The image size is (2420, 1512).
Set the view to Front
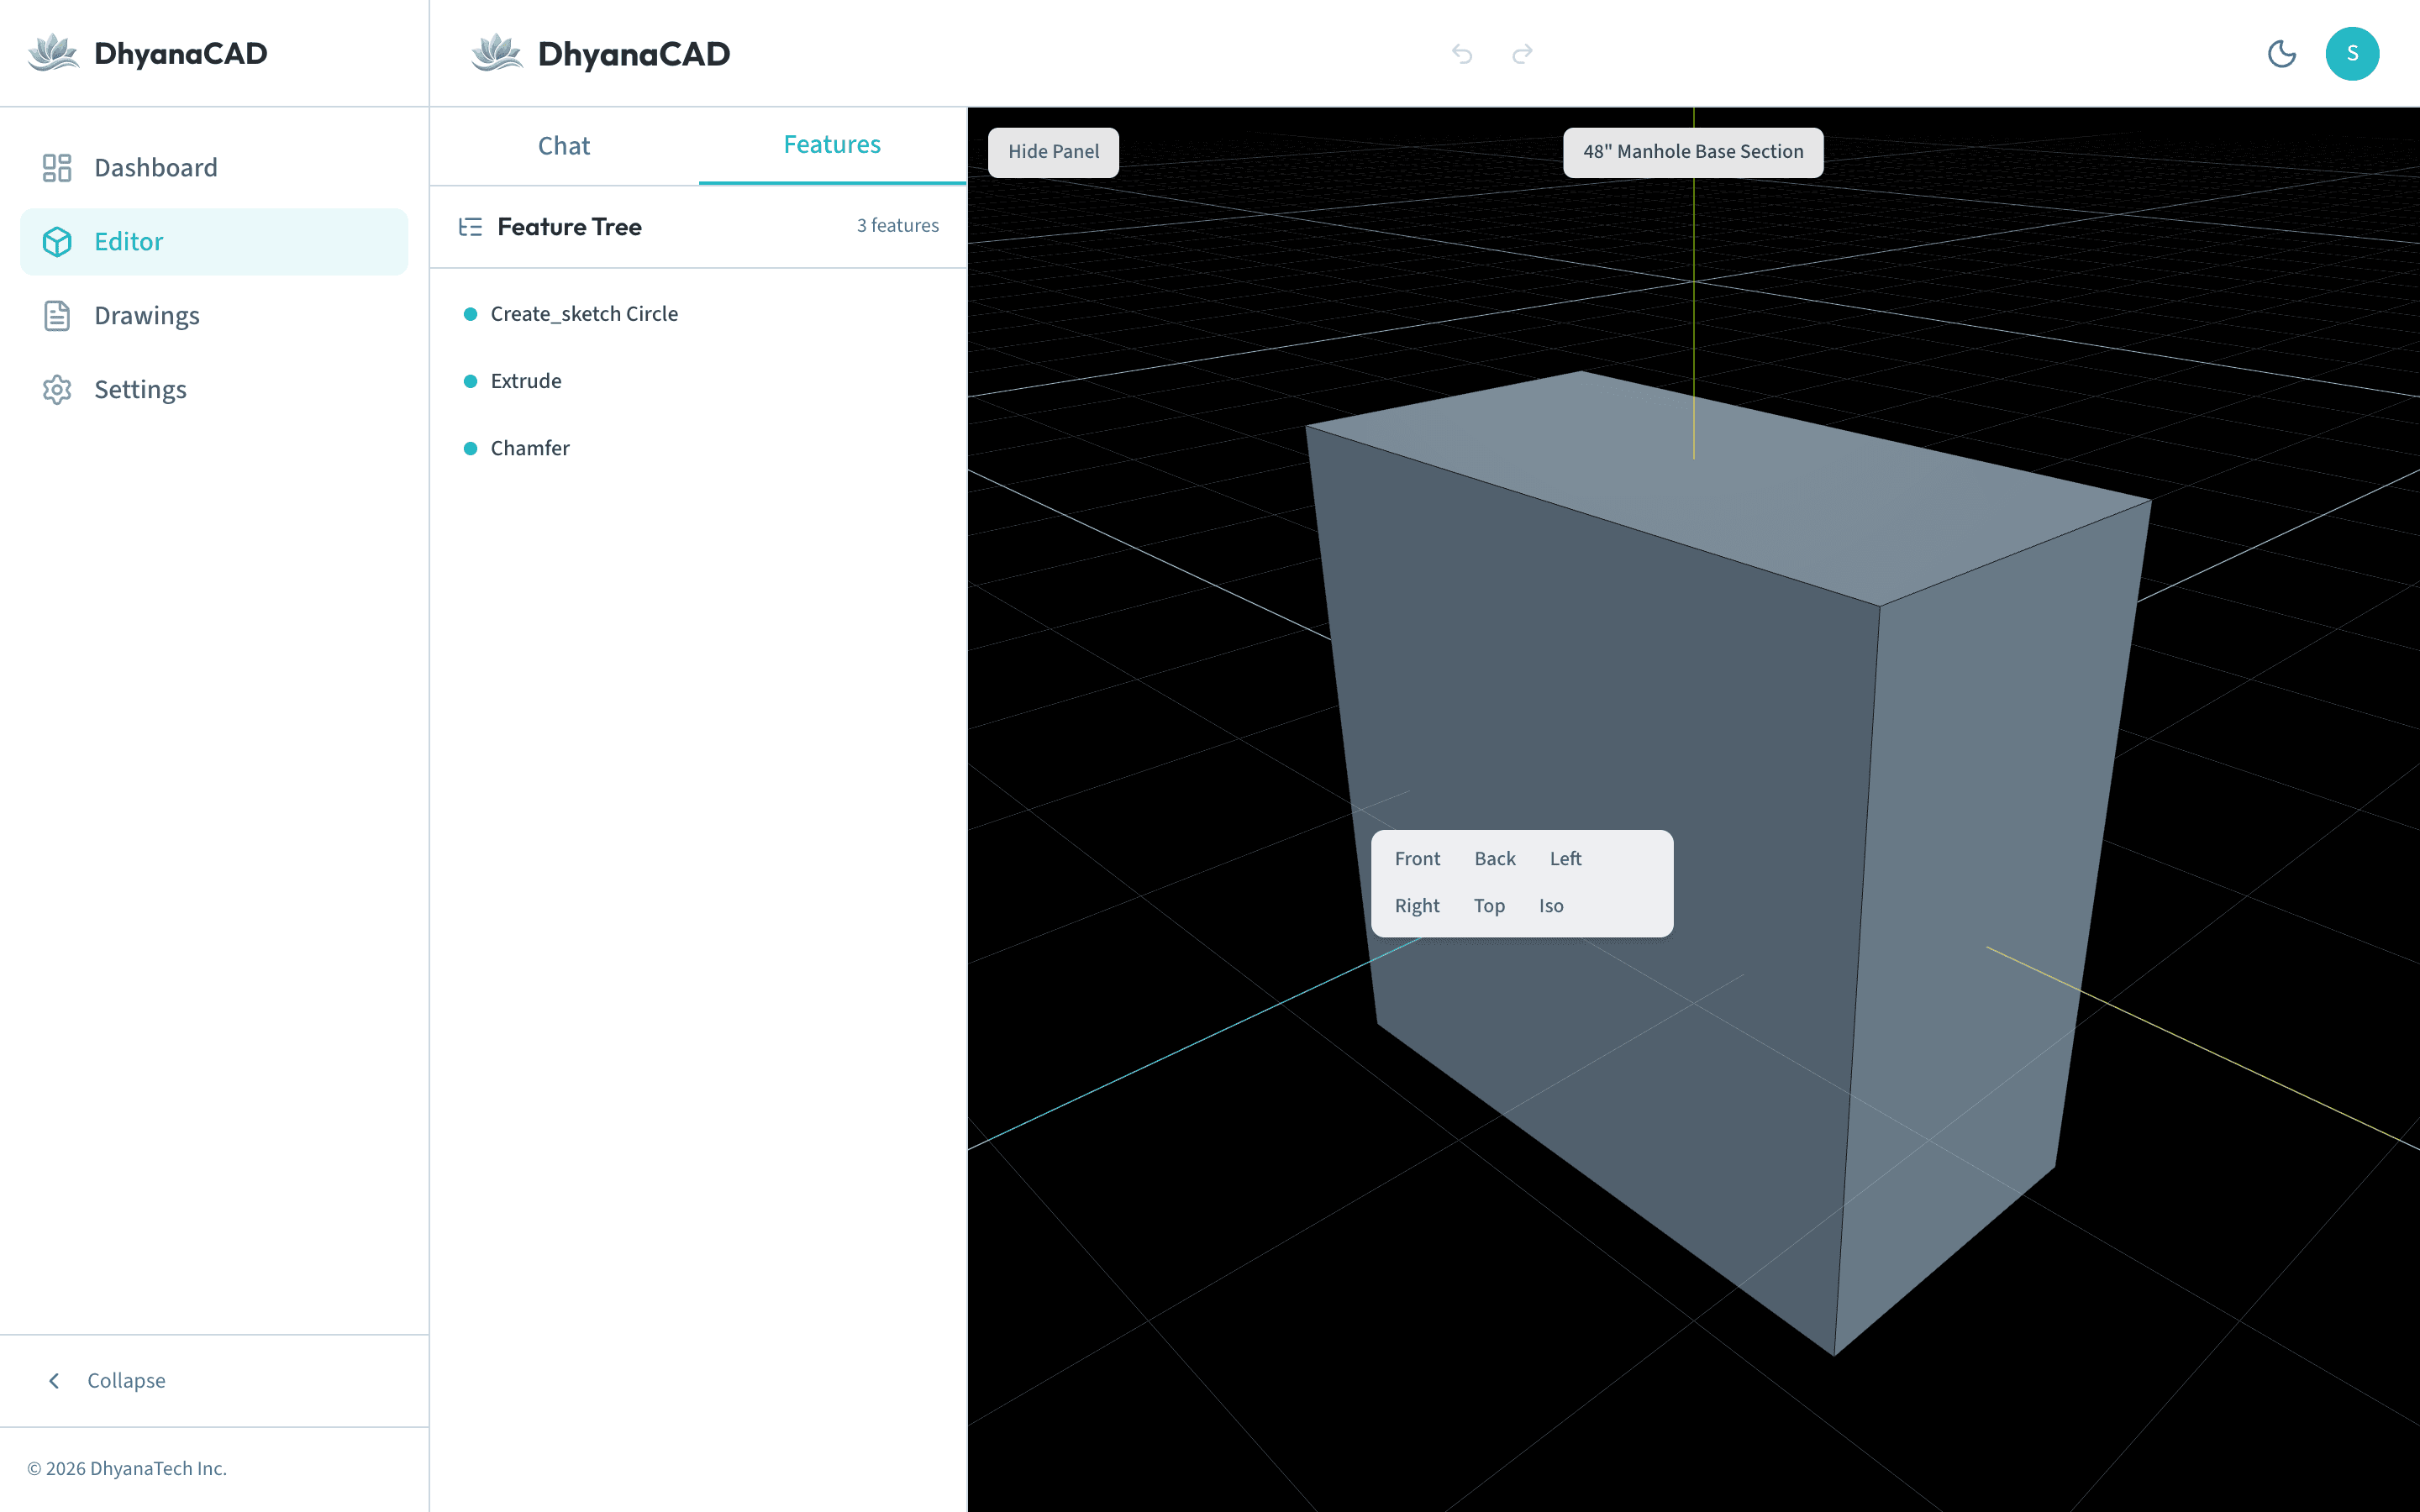1417,859
